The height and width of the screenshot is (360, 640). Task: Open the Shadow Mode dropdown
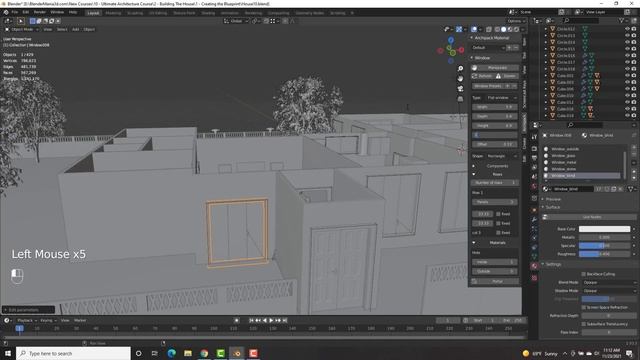[x=609, y=291]
